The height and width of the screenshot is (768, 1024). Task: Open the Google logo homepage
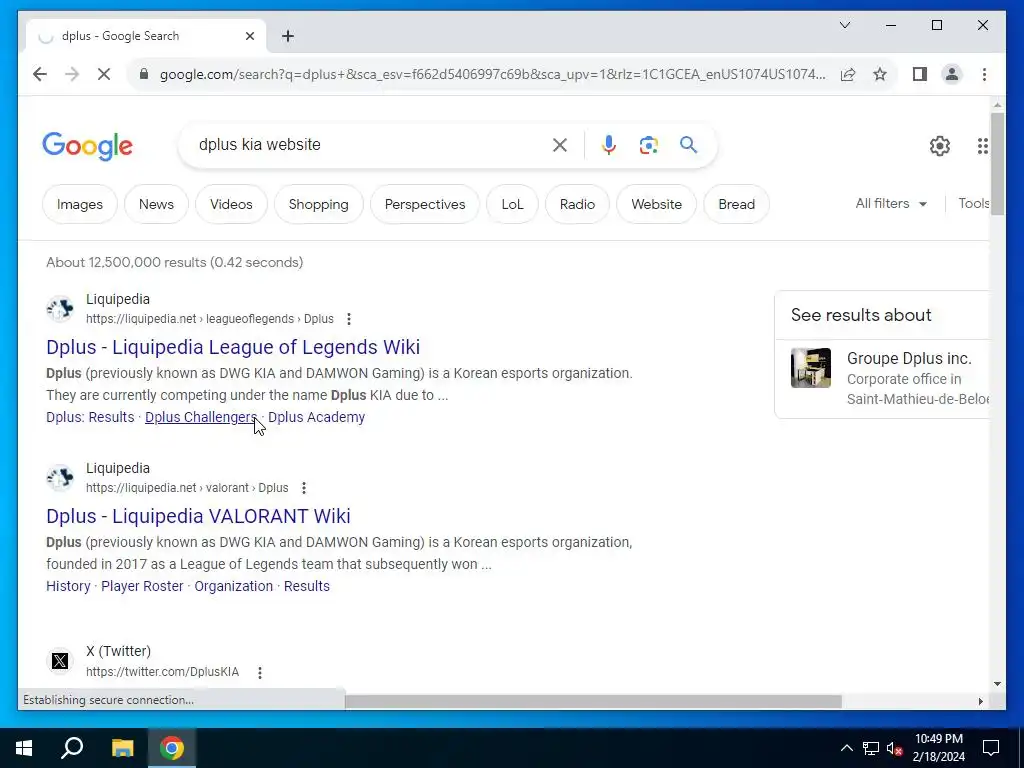point(88,146)
